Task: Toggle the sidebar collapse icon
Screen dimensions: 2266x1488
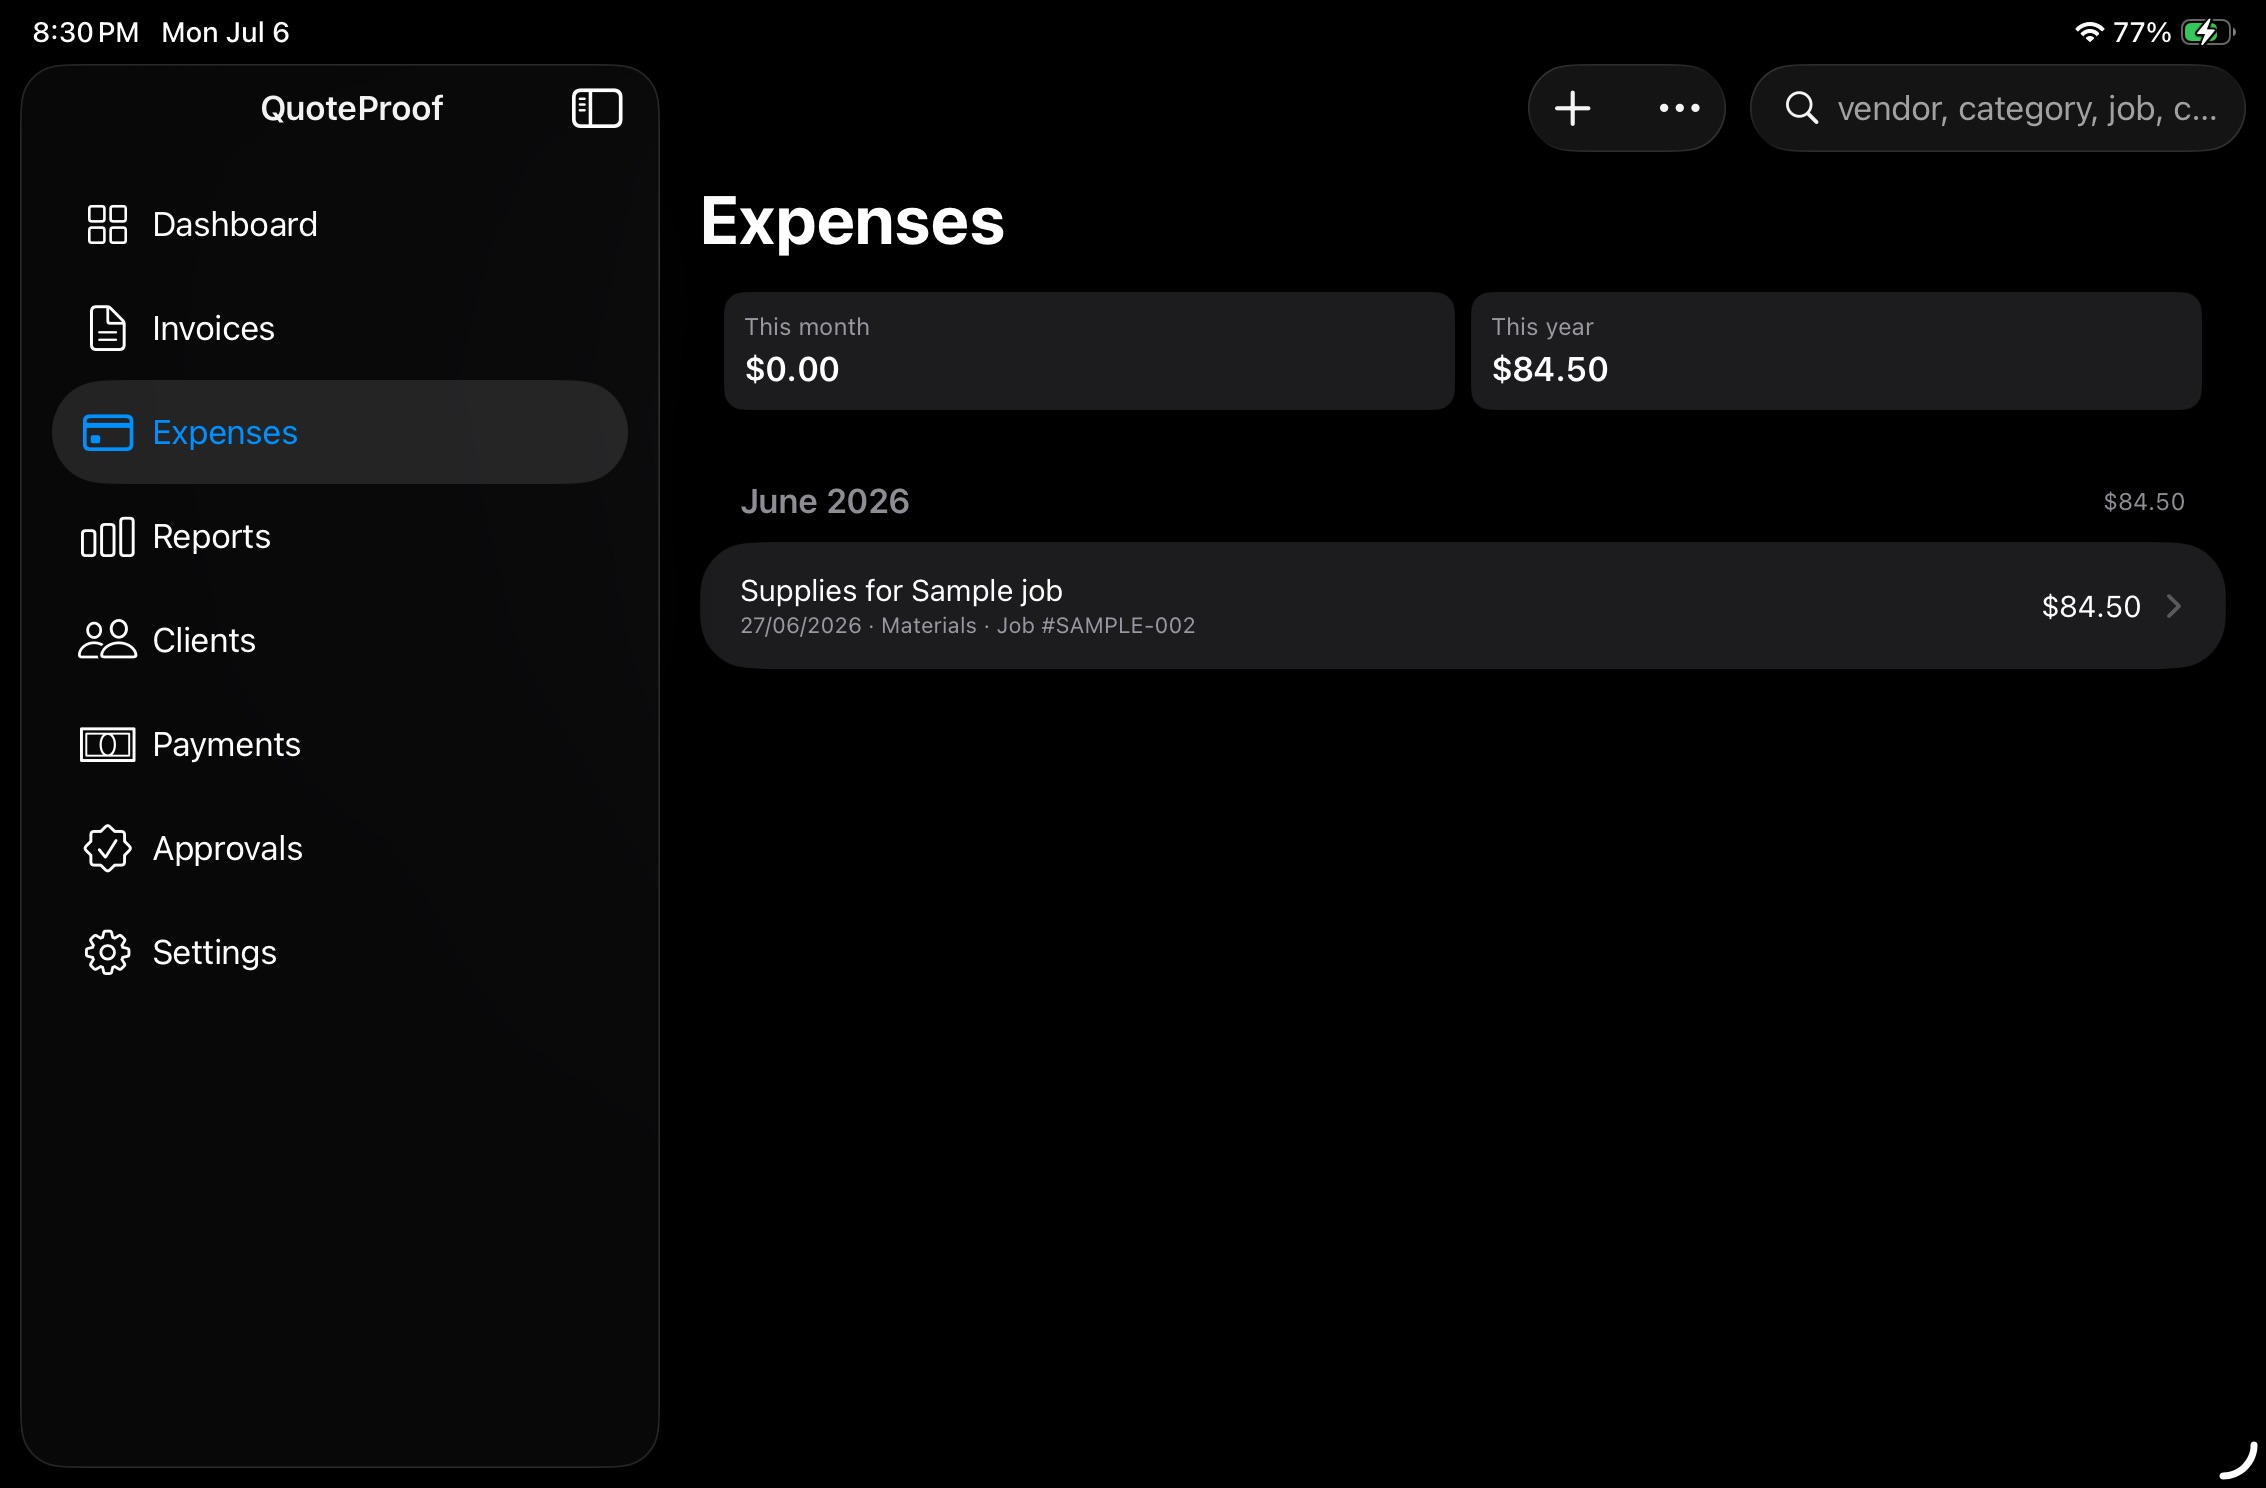Action: click(x=597, y=108)
